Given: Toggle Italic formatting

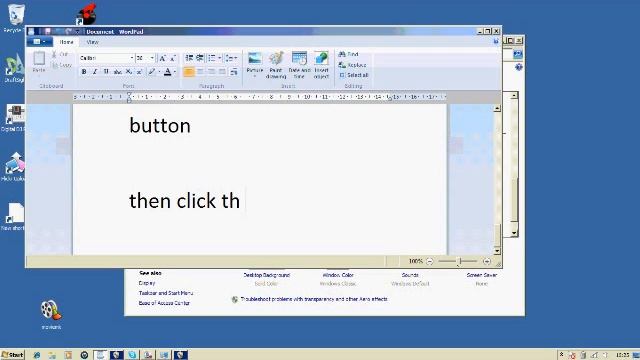Looking at the screenshot, I should [x=95, y=72].
